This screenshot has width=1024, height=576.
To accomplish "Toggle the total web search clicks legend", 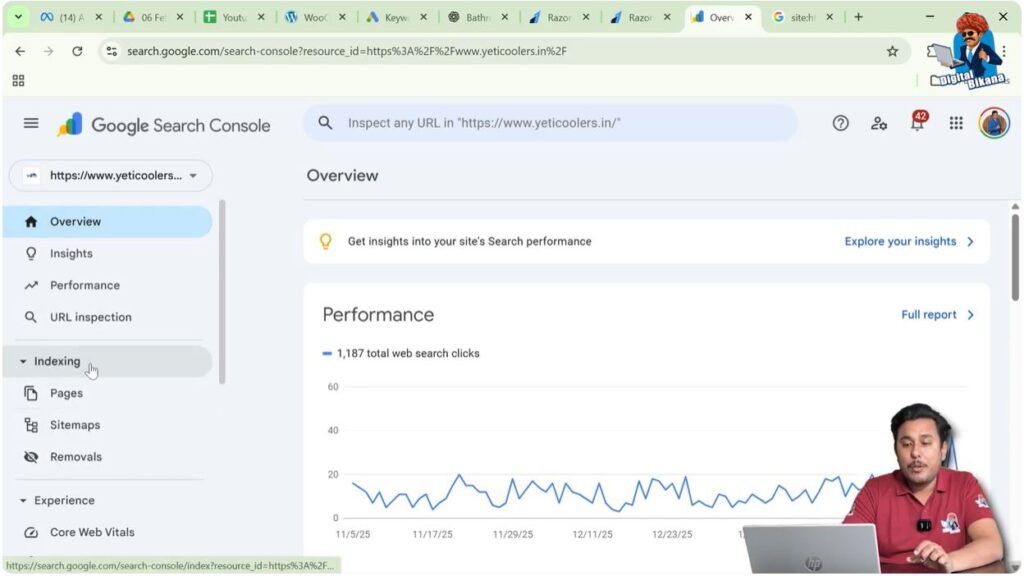I will [401, 353].
